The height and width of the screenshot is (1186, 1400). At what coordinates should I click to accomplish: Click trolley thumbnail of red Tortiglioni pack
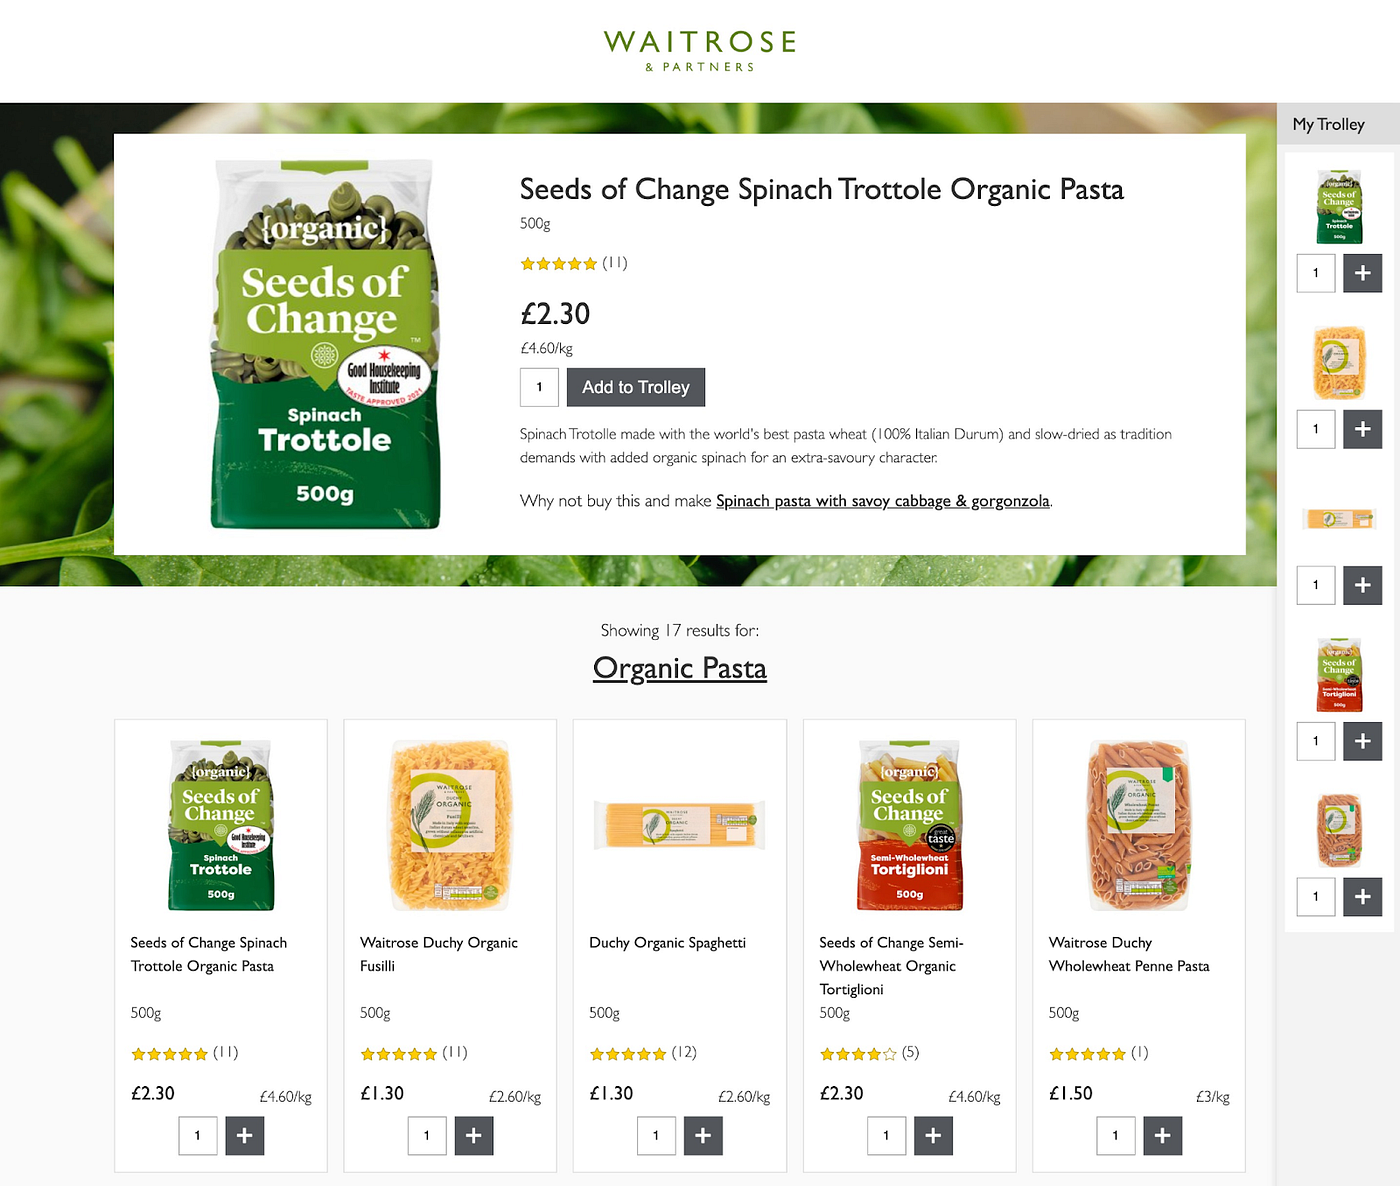point(1339,674)
